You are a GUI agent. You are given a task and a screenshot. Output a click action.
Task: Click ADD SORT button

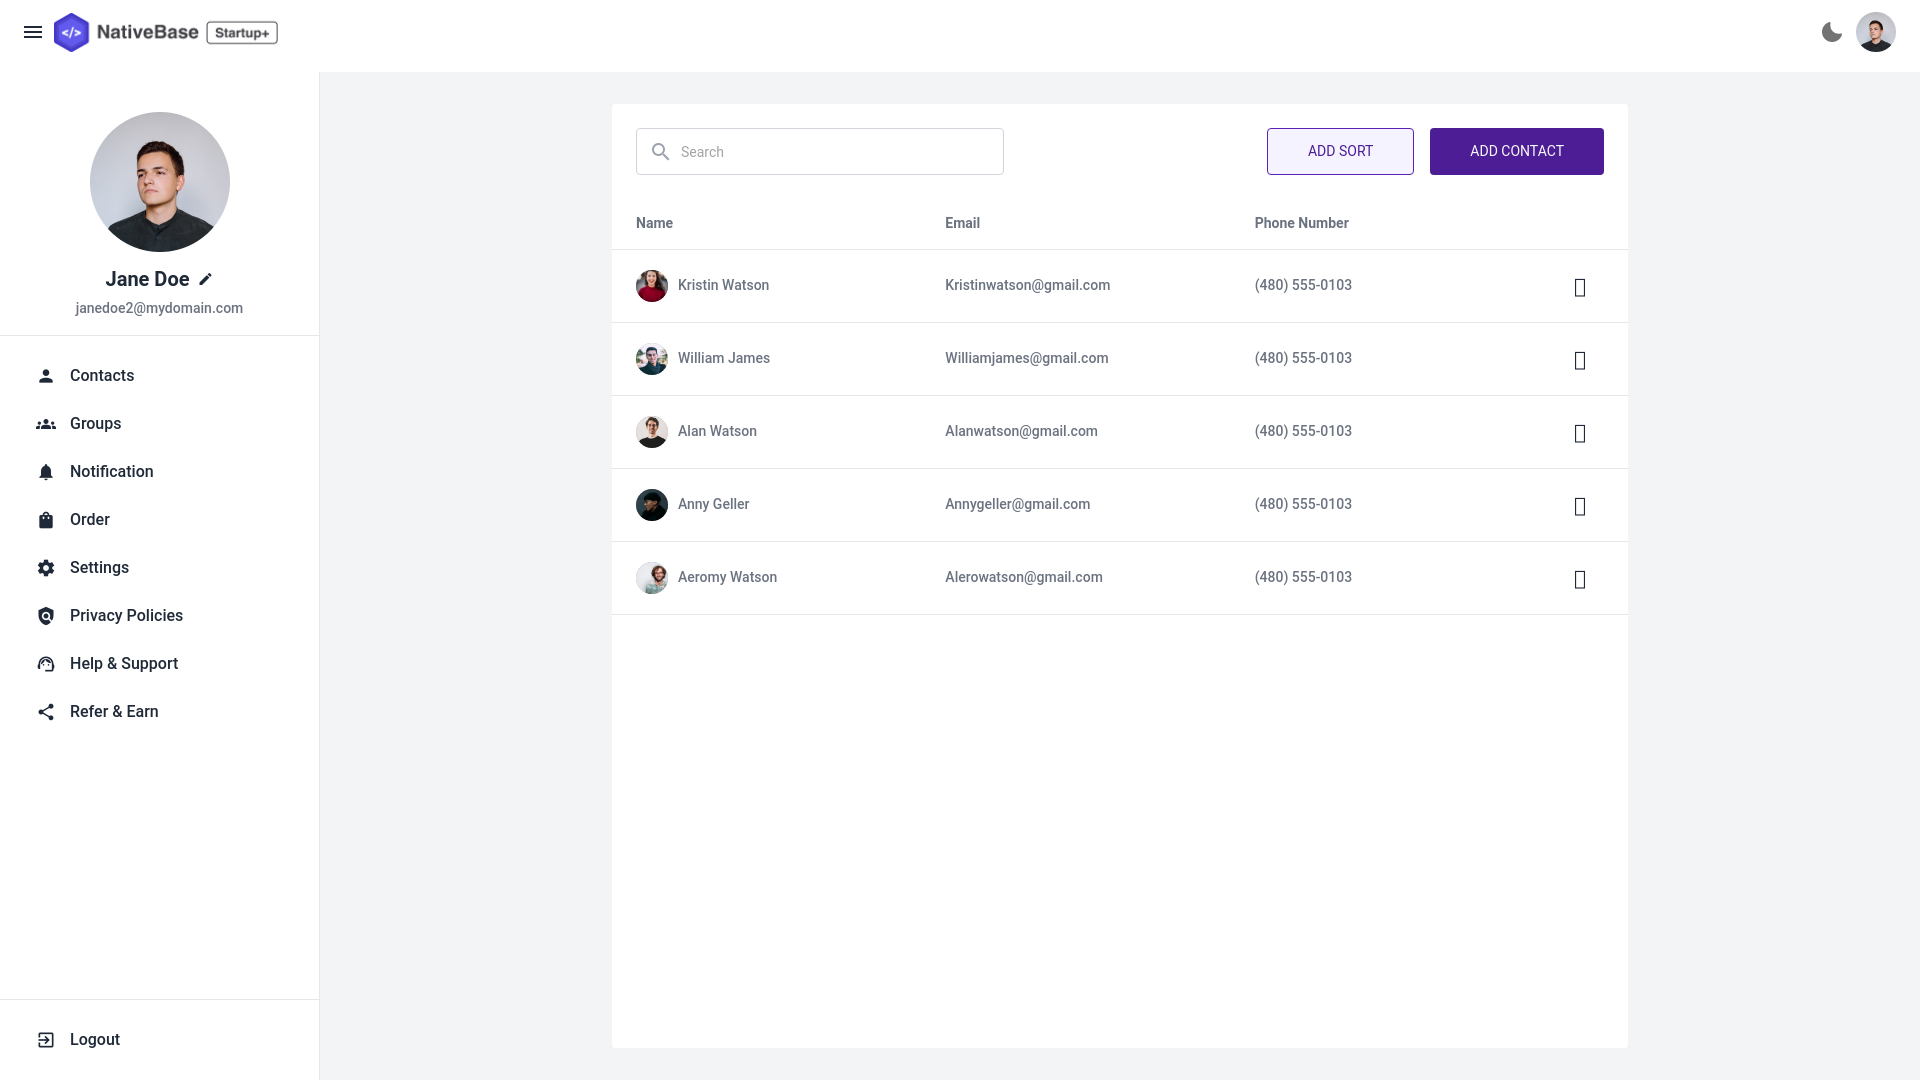pyautogui.click(x=1340, y=150)
